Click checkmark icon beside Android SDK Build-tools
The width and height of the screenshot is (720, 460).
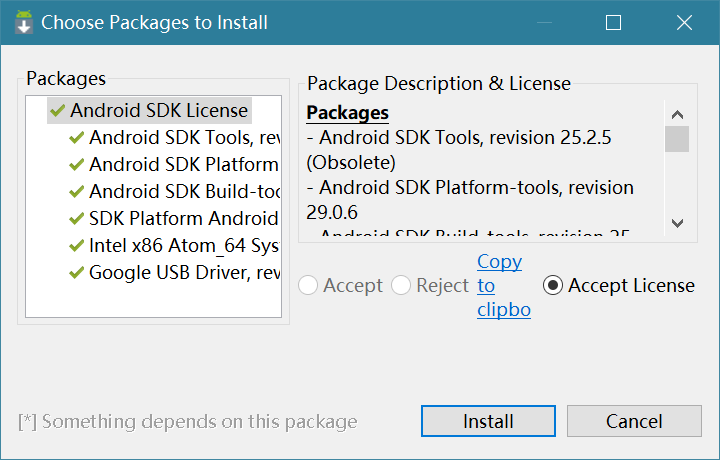(76, 192)
